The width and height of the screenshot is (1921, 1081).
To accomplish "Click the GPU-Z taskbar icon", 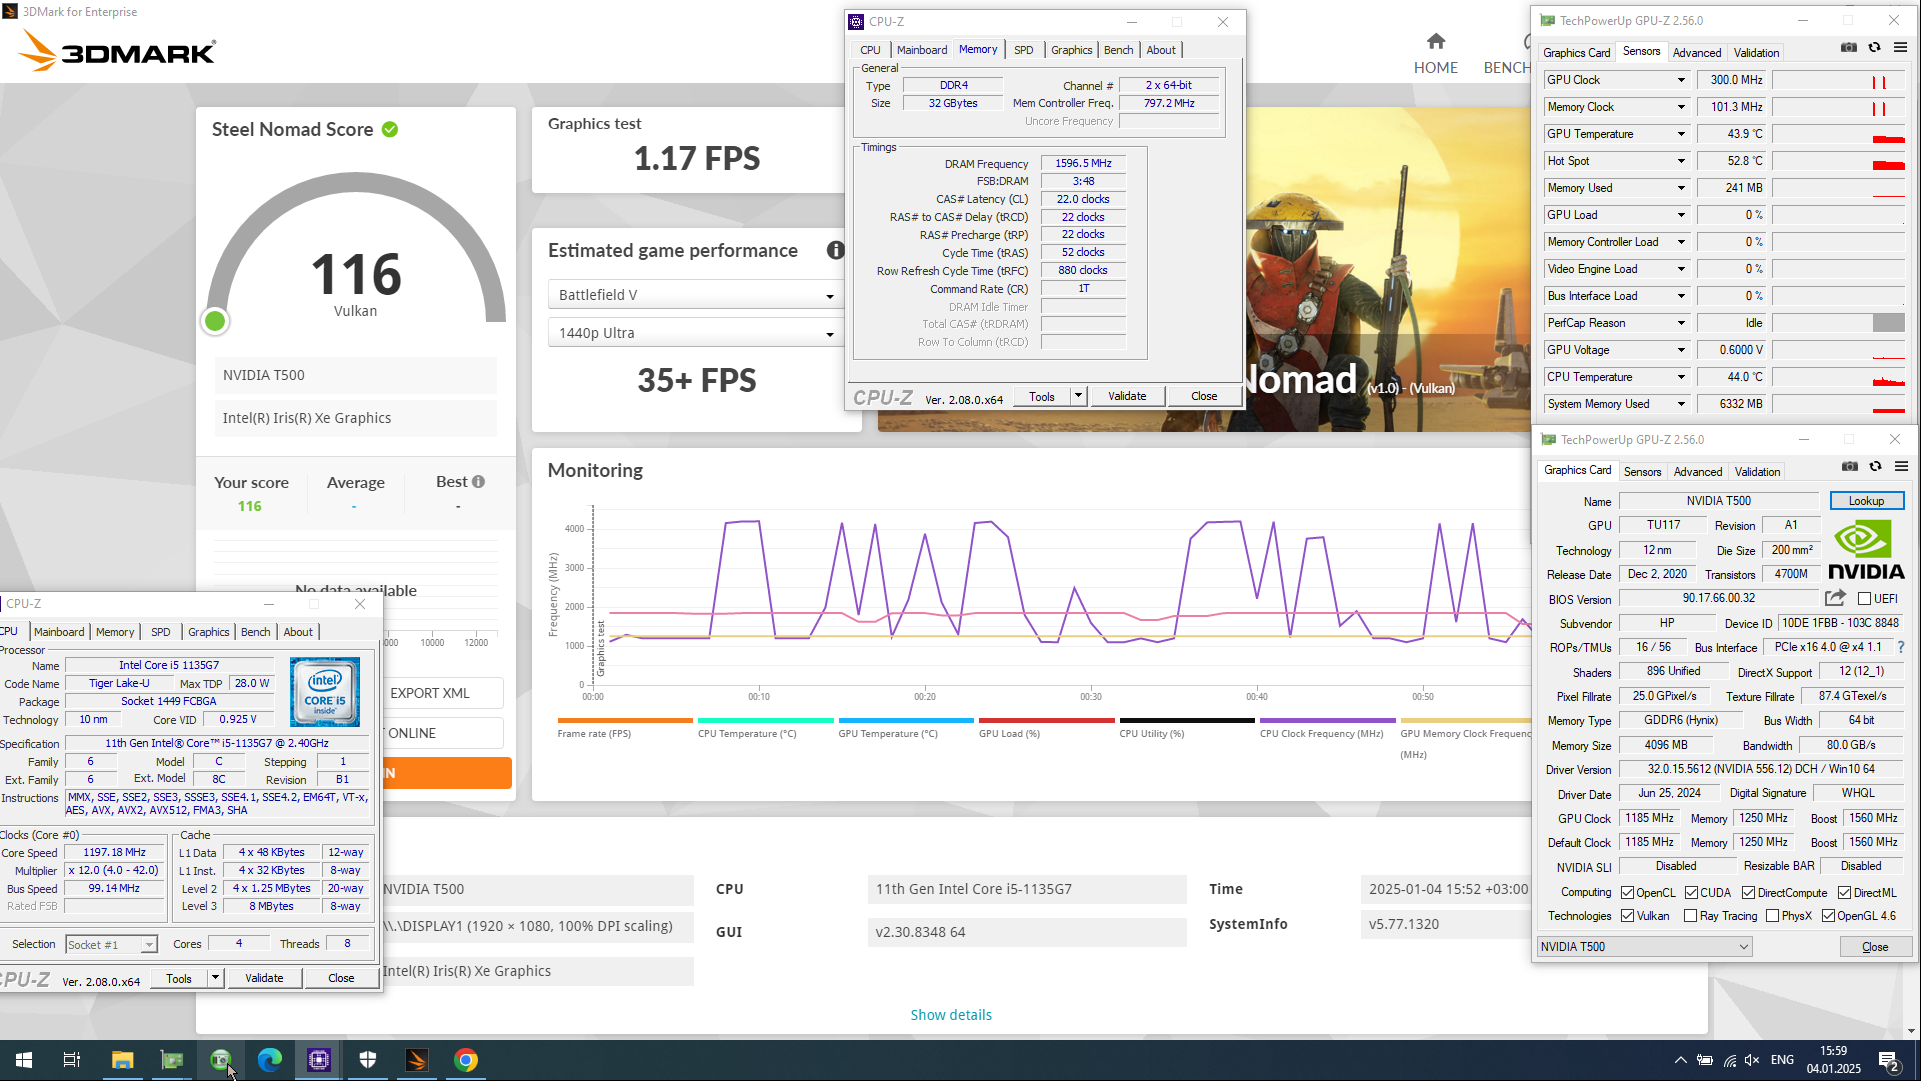I will (172, 1060).
